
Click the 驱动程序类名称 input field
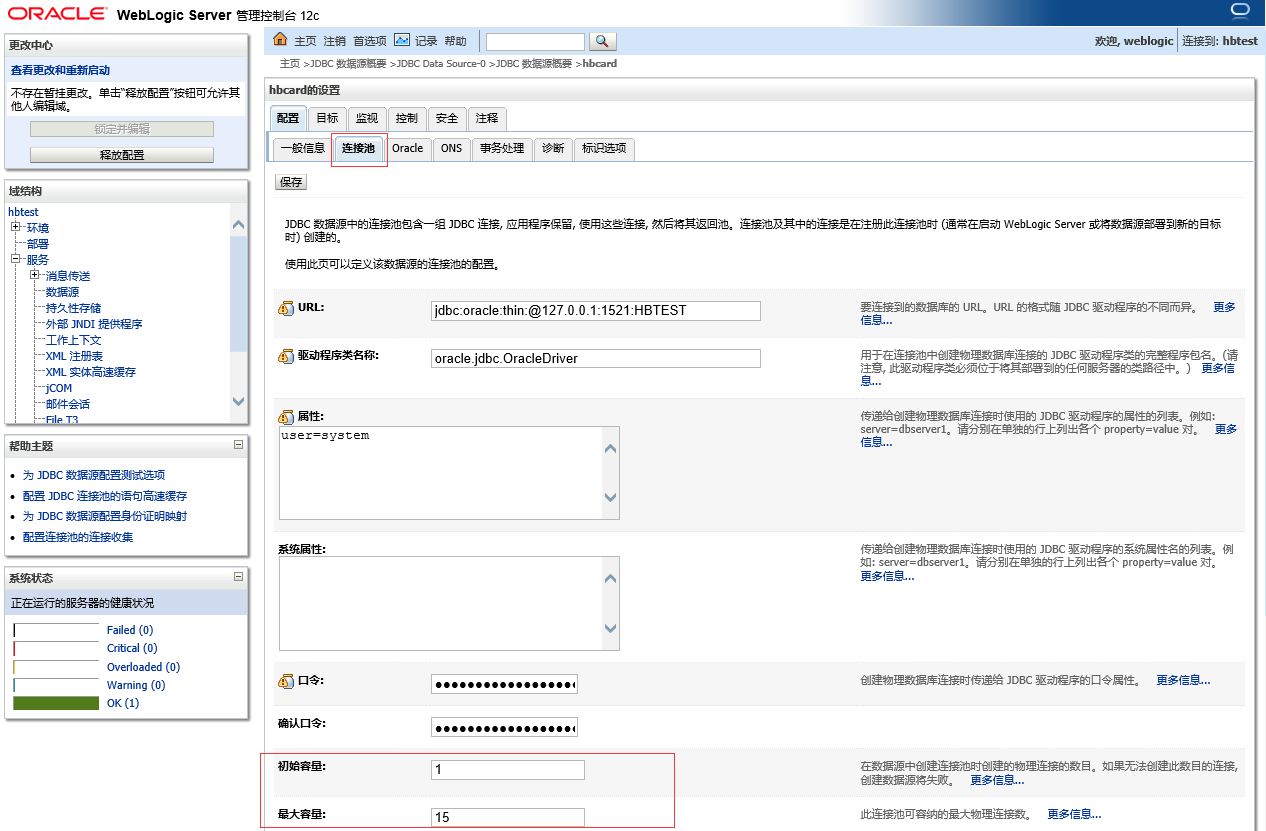coord(596,358)
